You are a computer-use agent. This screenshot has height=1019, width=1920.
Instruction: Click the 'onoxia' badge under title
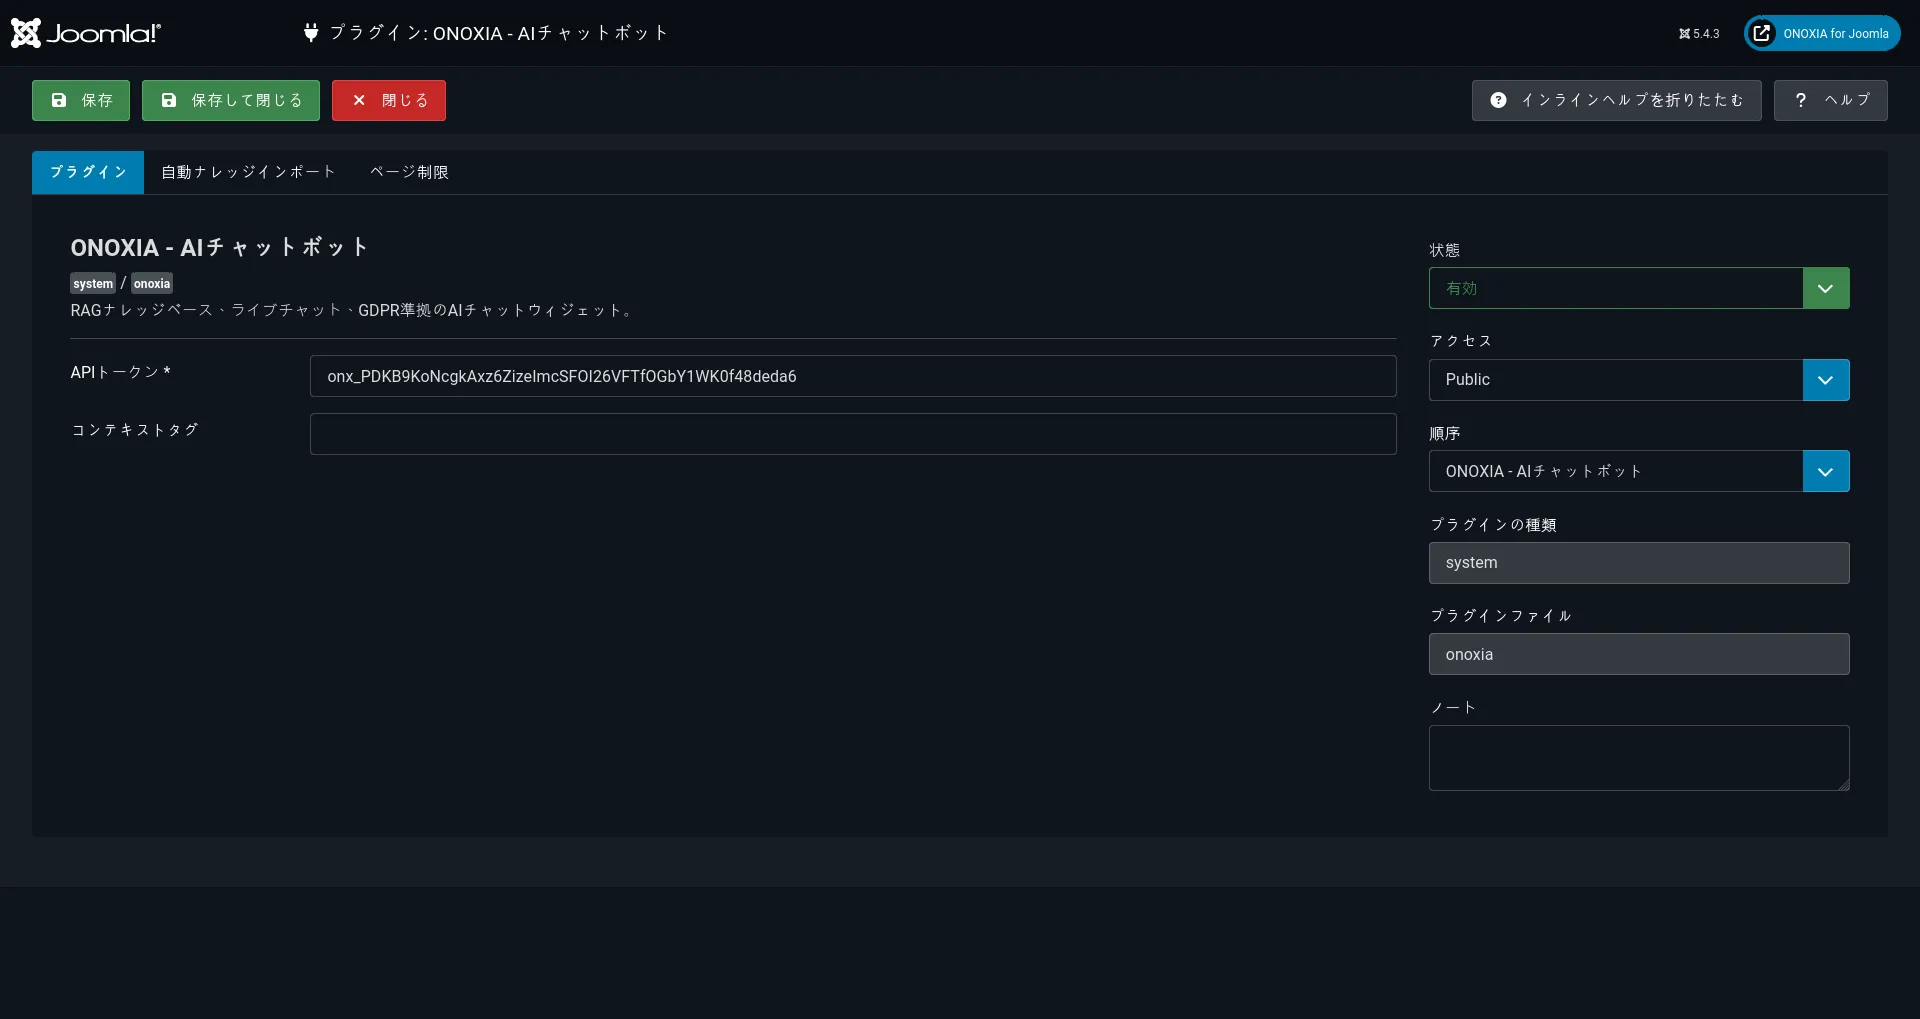point(152,284)
